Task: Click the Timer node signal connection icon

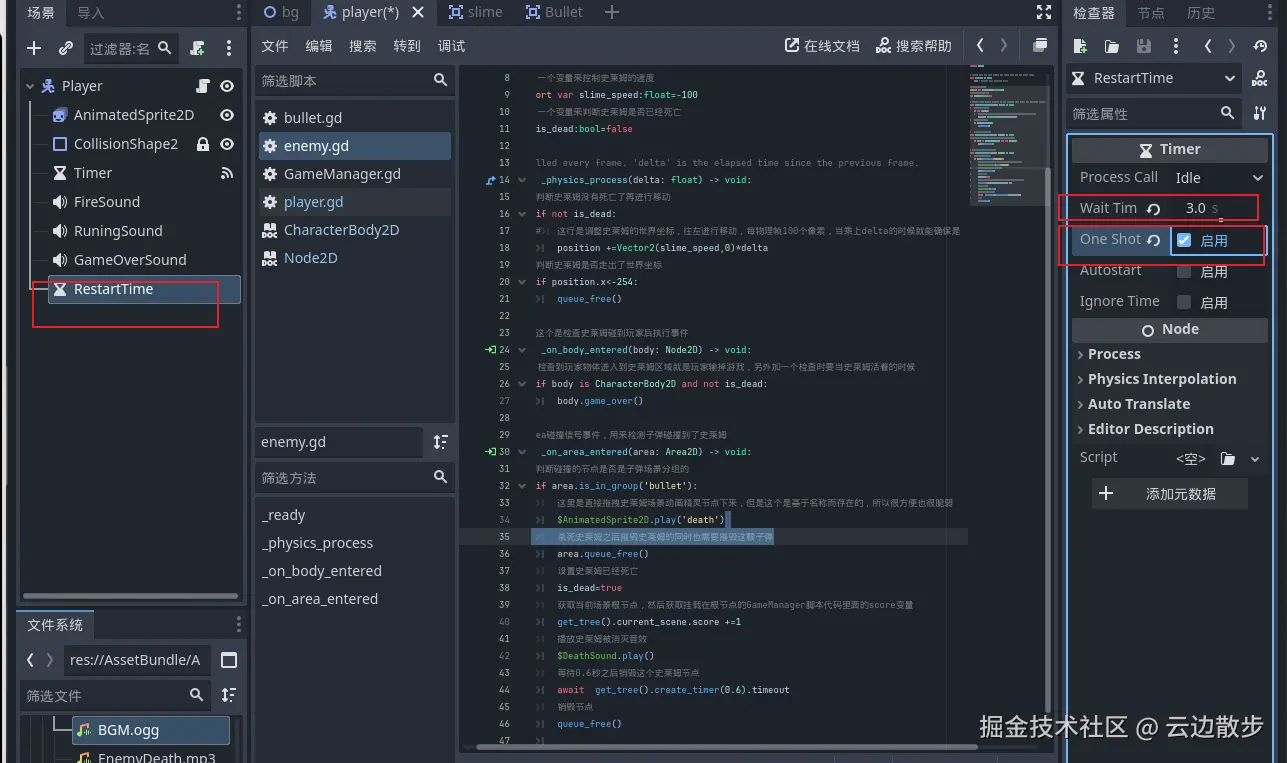Action: point(227,173)
